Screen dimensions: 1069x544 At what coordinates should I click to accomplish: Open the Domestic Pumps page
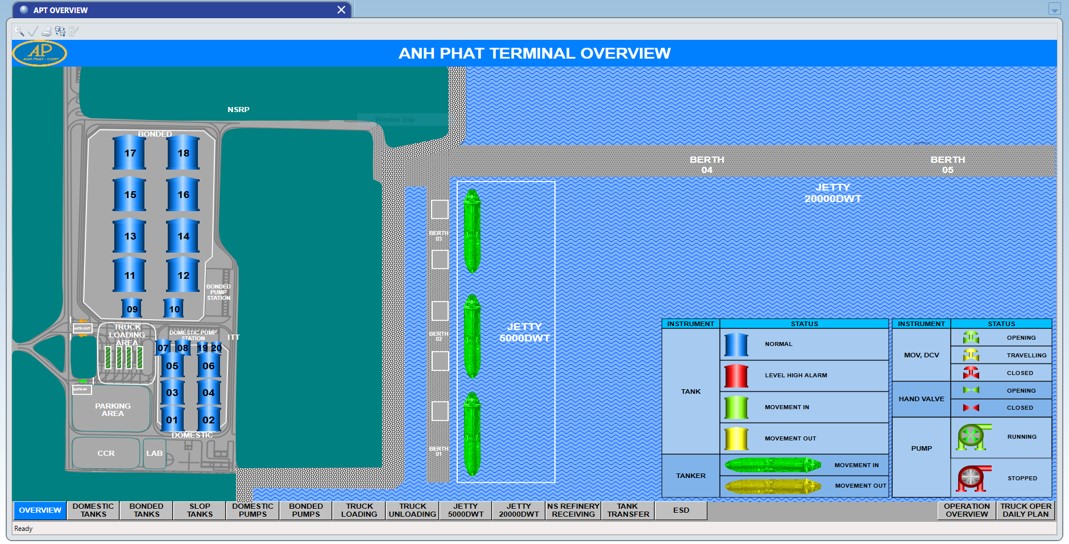point(253,511)
